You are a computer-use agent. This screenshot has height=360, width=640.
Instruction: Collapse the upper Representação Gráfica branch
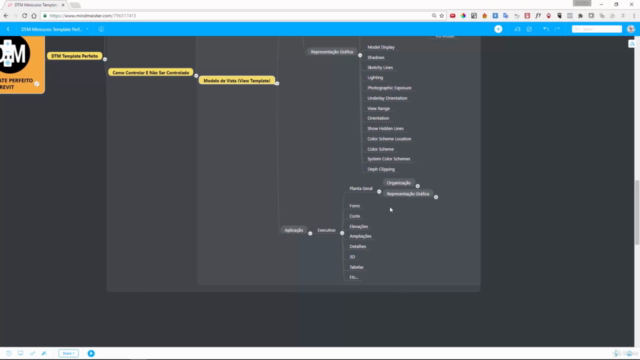tap(360, 55)
